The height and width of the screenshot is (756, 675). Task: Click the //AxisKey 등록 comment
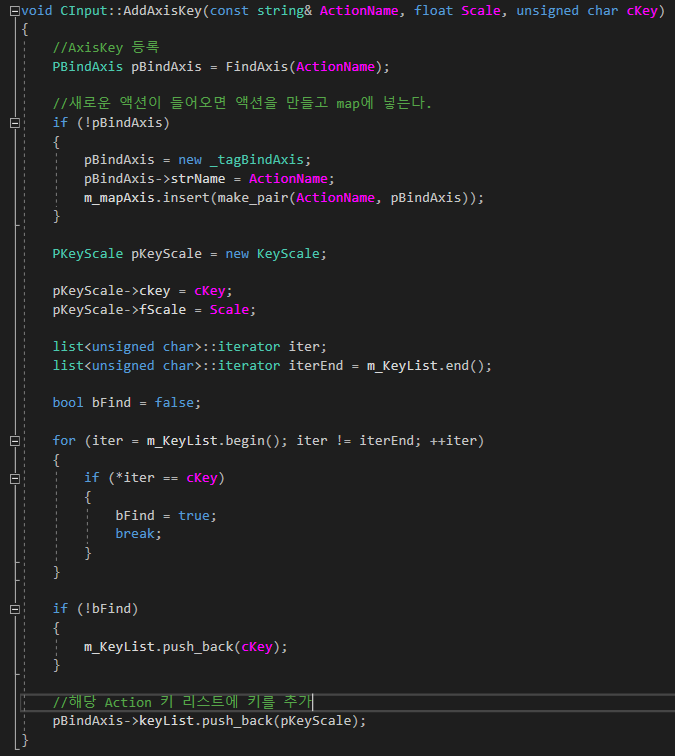point(106,47)
